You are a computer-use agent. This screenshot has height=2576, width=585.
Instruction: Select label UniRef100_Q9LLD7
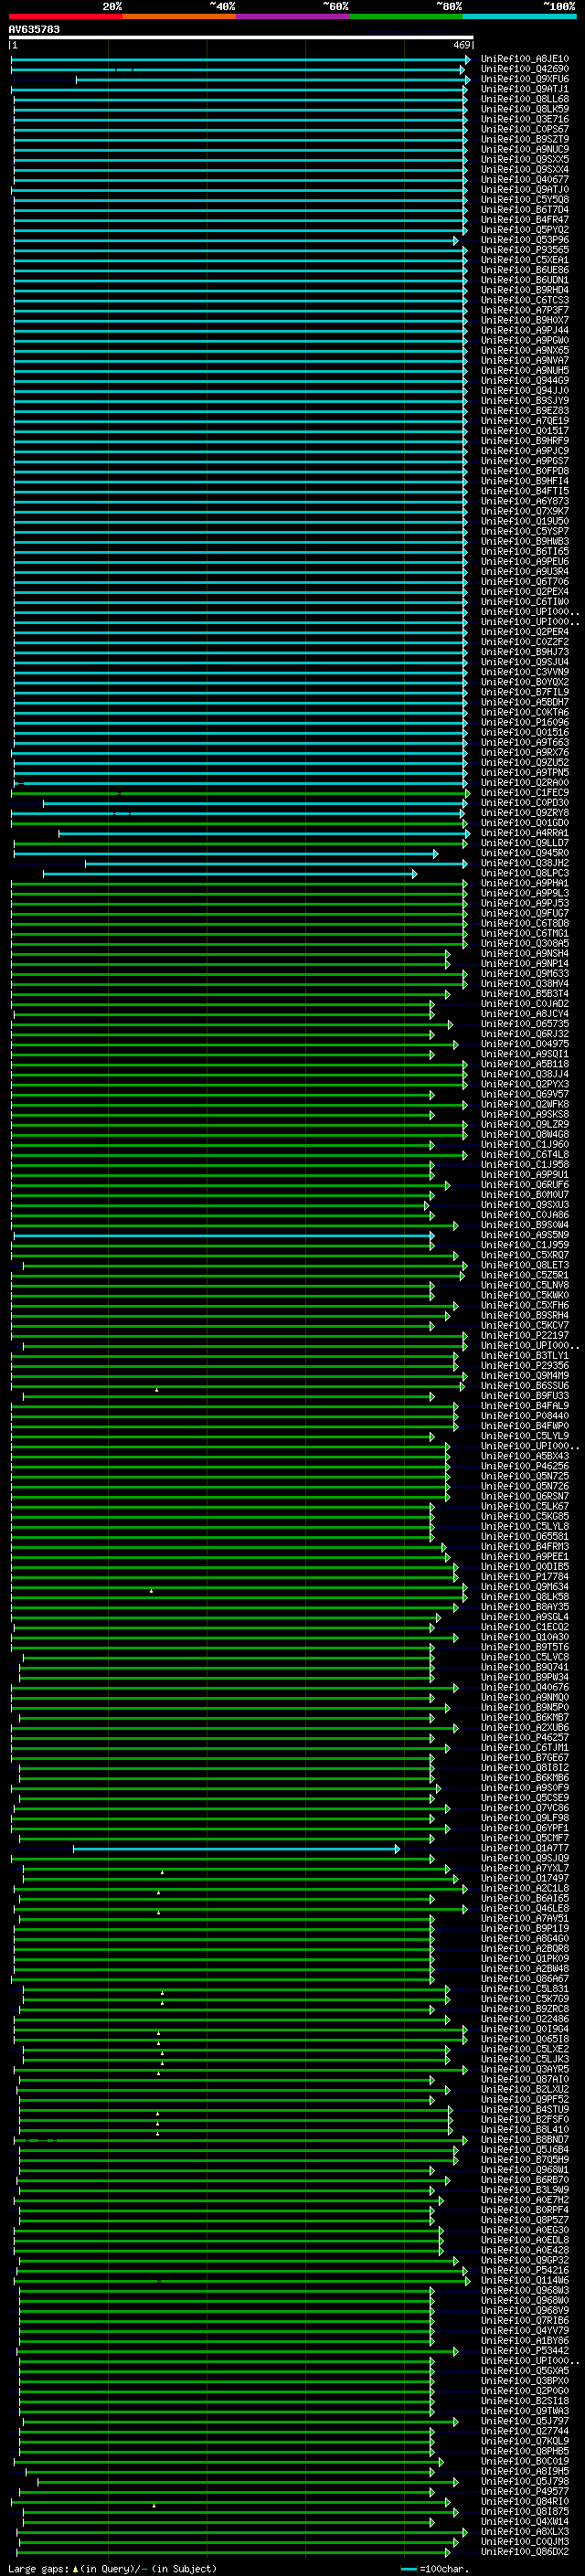point(525,843)
